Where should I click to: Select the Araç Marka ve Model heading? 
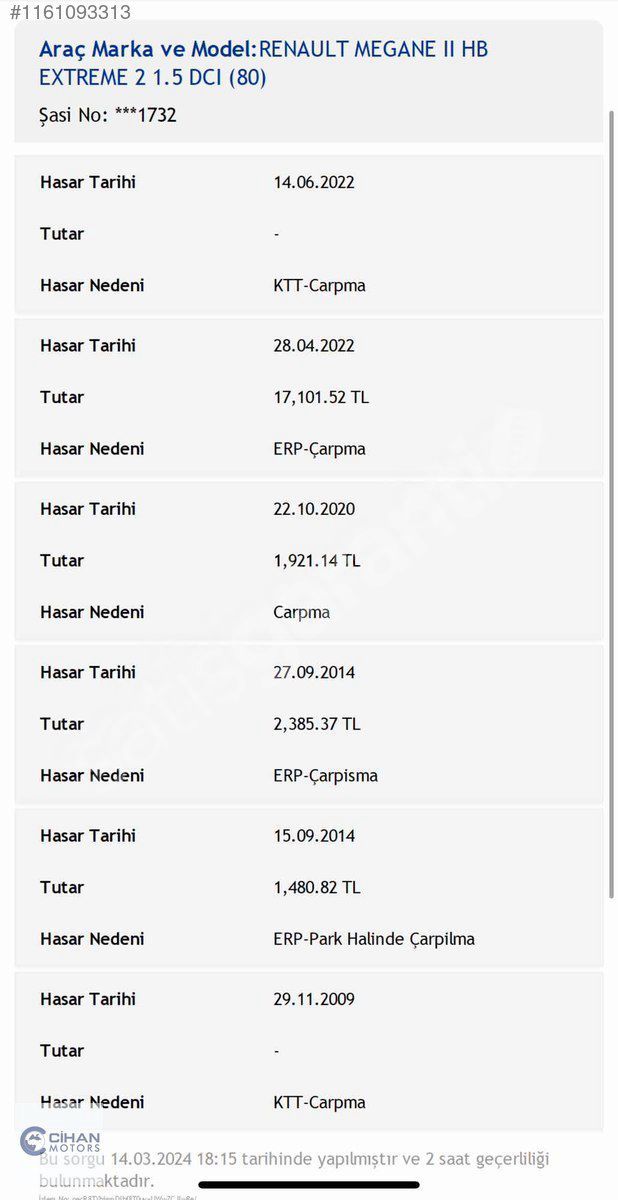264,62
